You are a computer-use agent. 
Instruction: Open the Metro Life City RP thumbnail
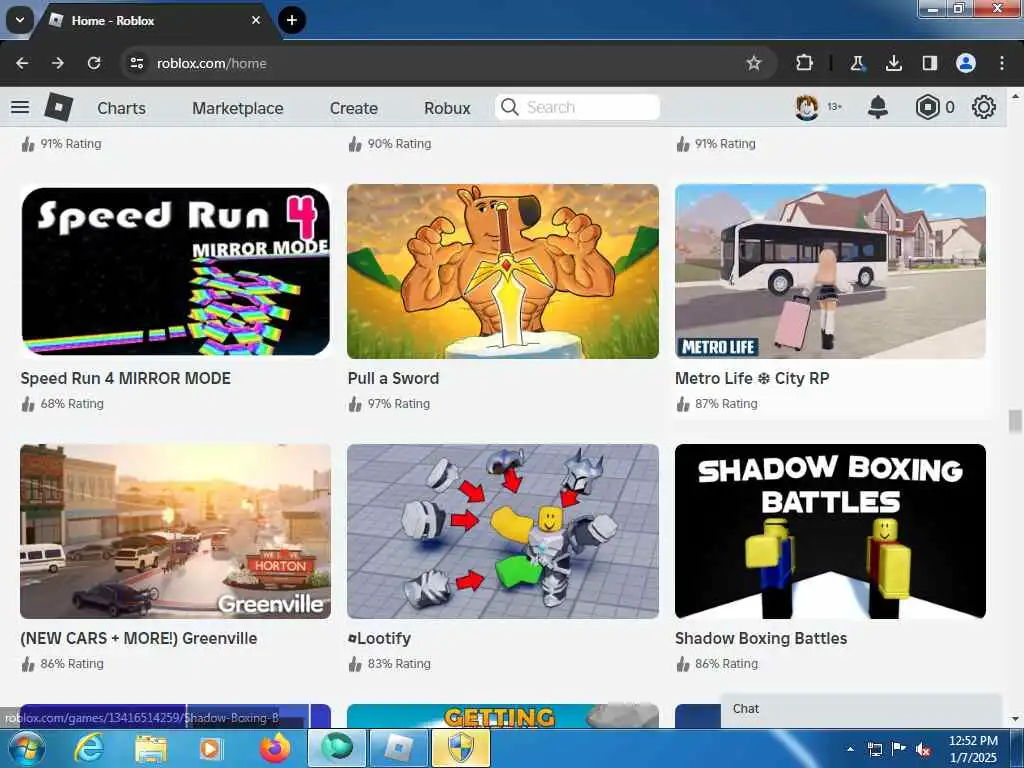830,271
